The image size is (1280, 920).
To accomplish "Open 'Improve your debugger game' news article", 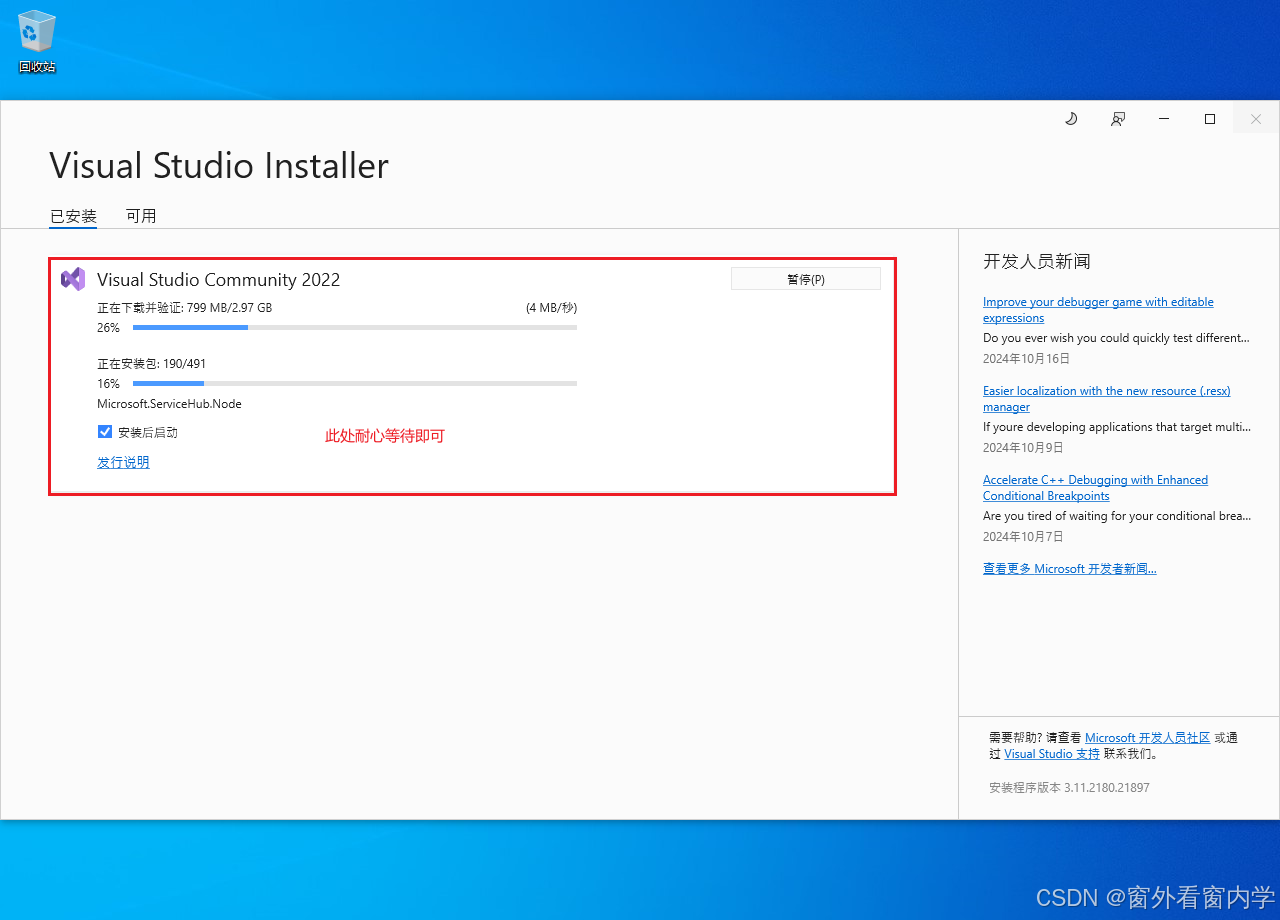I will [x=1098, y=310].
